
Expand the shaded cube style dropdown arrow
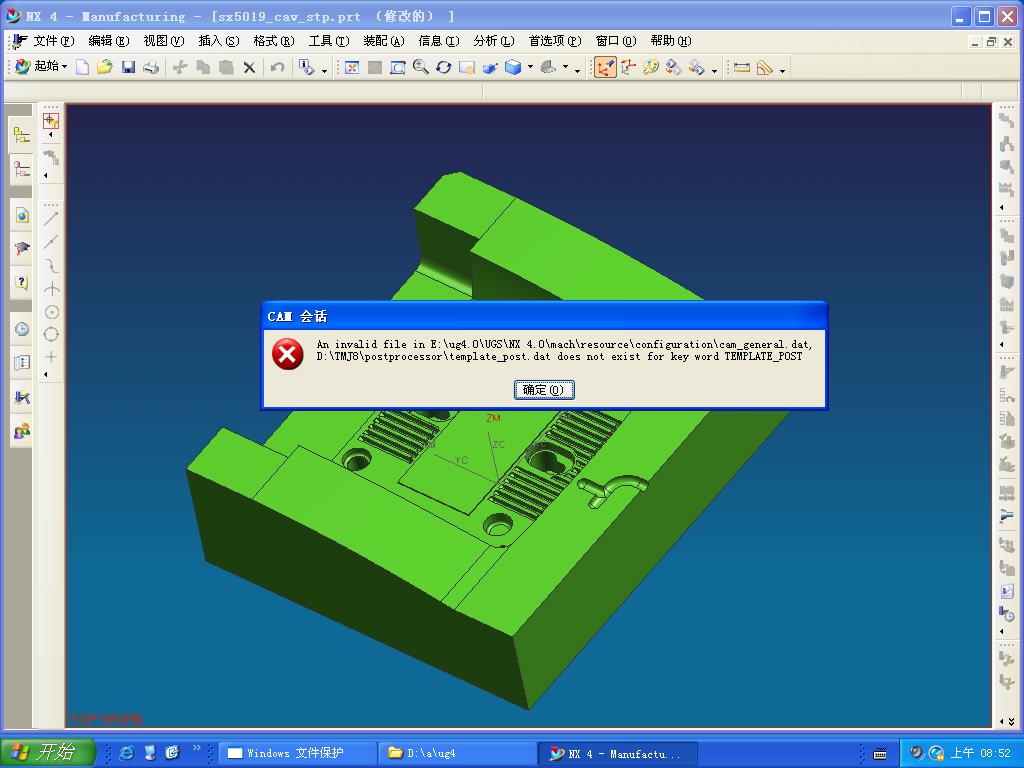530,67
